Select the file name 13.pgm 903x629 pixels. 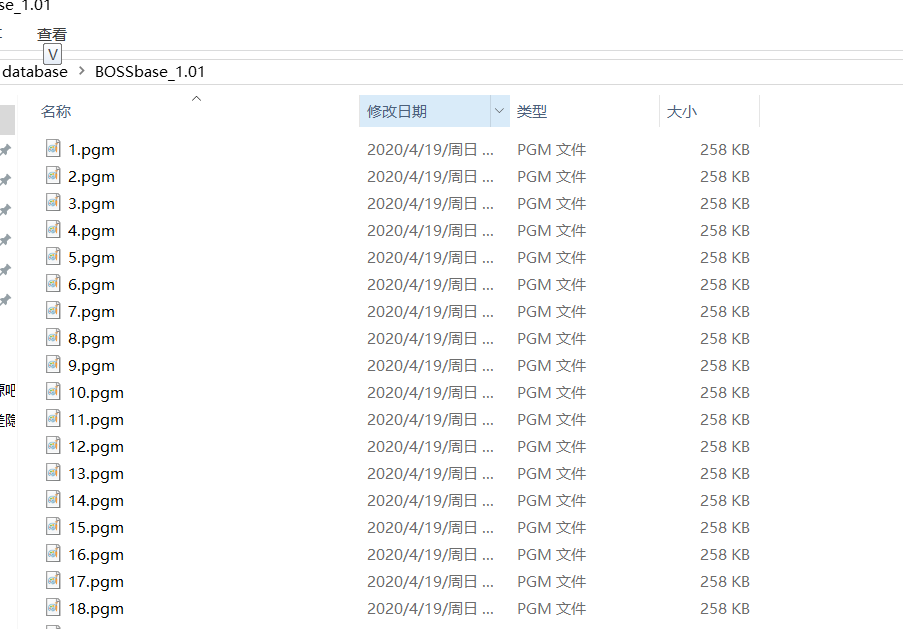tap(96, 474)
